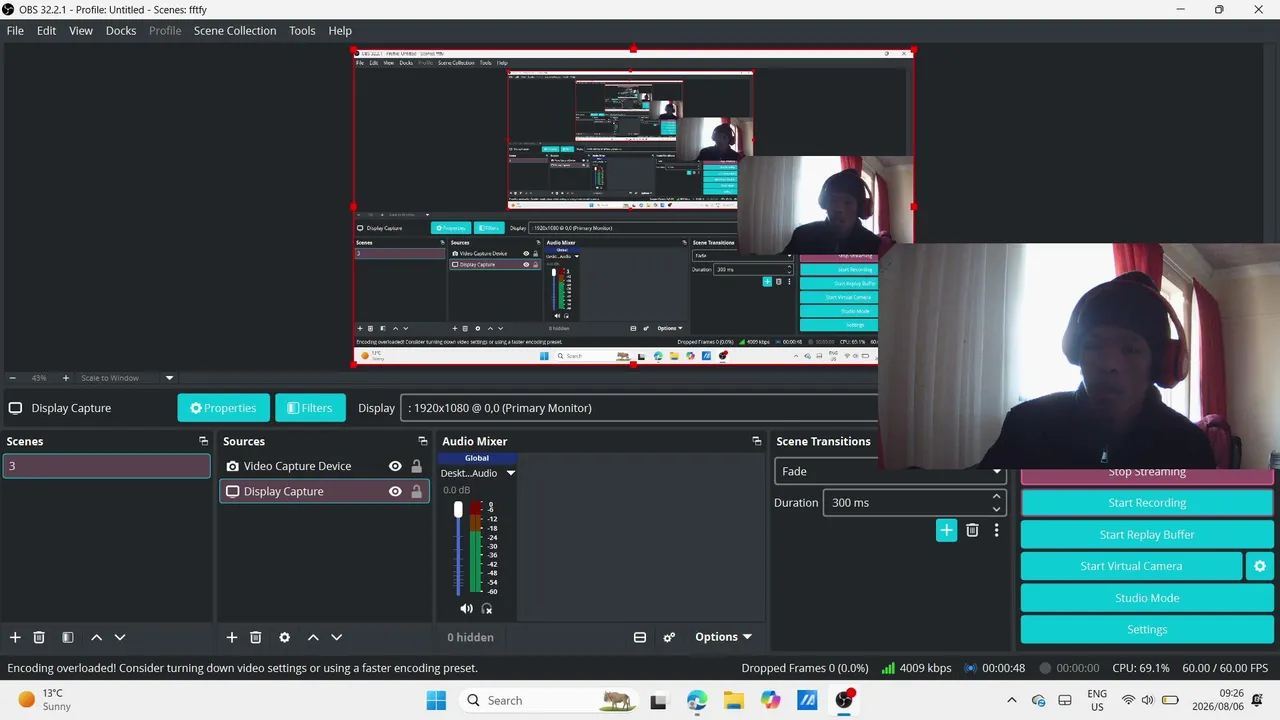Viewport: 1280px width, 720px height.
Task: Mute Desktop Audio with the speaker icon
Action: click(466, 608)
